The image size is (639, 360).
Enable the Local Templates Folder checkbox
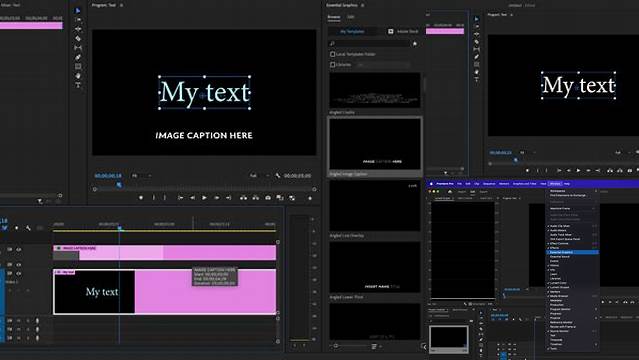pyautogui.click(x=333, y=54)
